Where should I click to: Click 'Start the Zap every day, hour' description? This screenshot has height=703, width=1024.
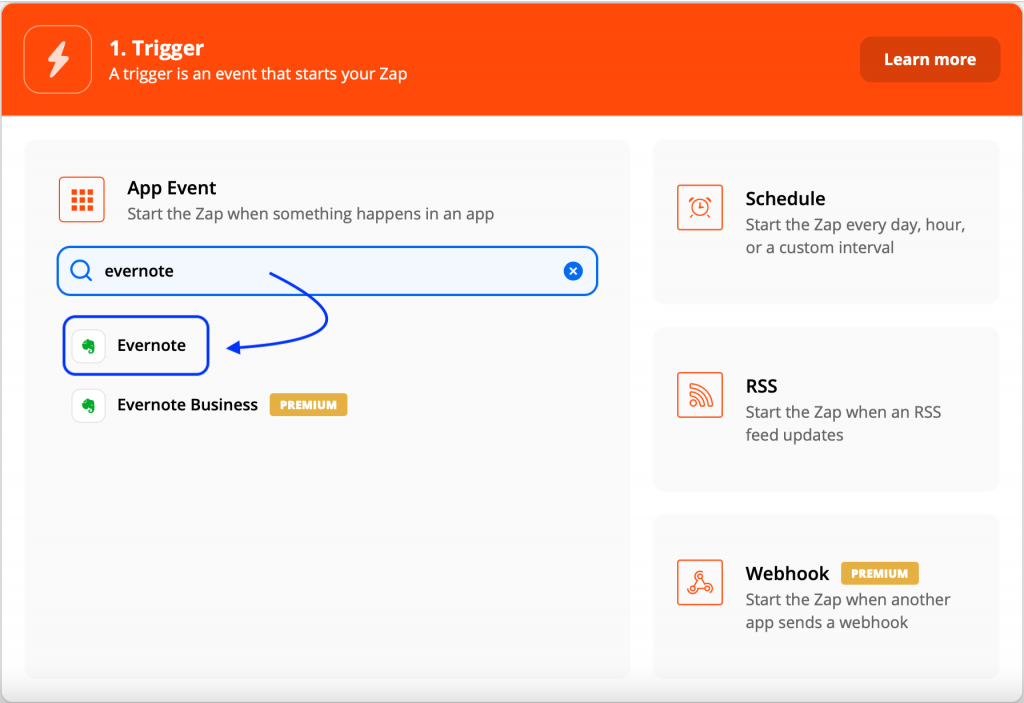tap(856, 236)
